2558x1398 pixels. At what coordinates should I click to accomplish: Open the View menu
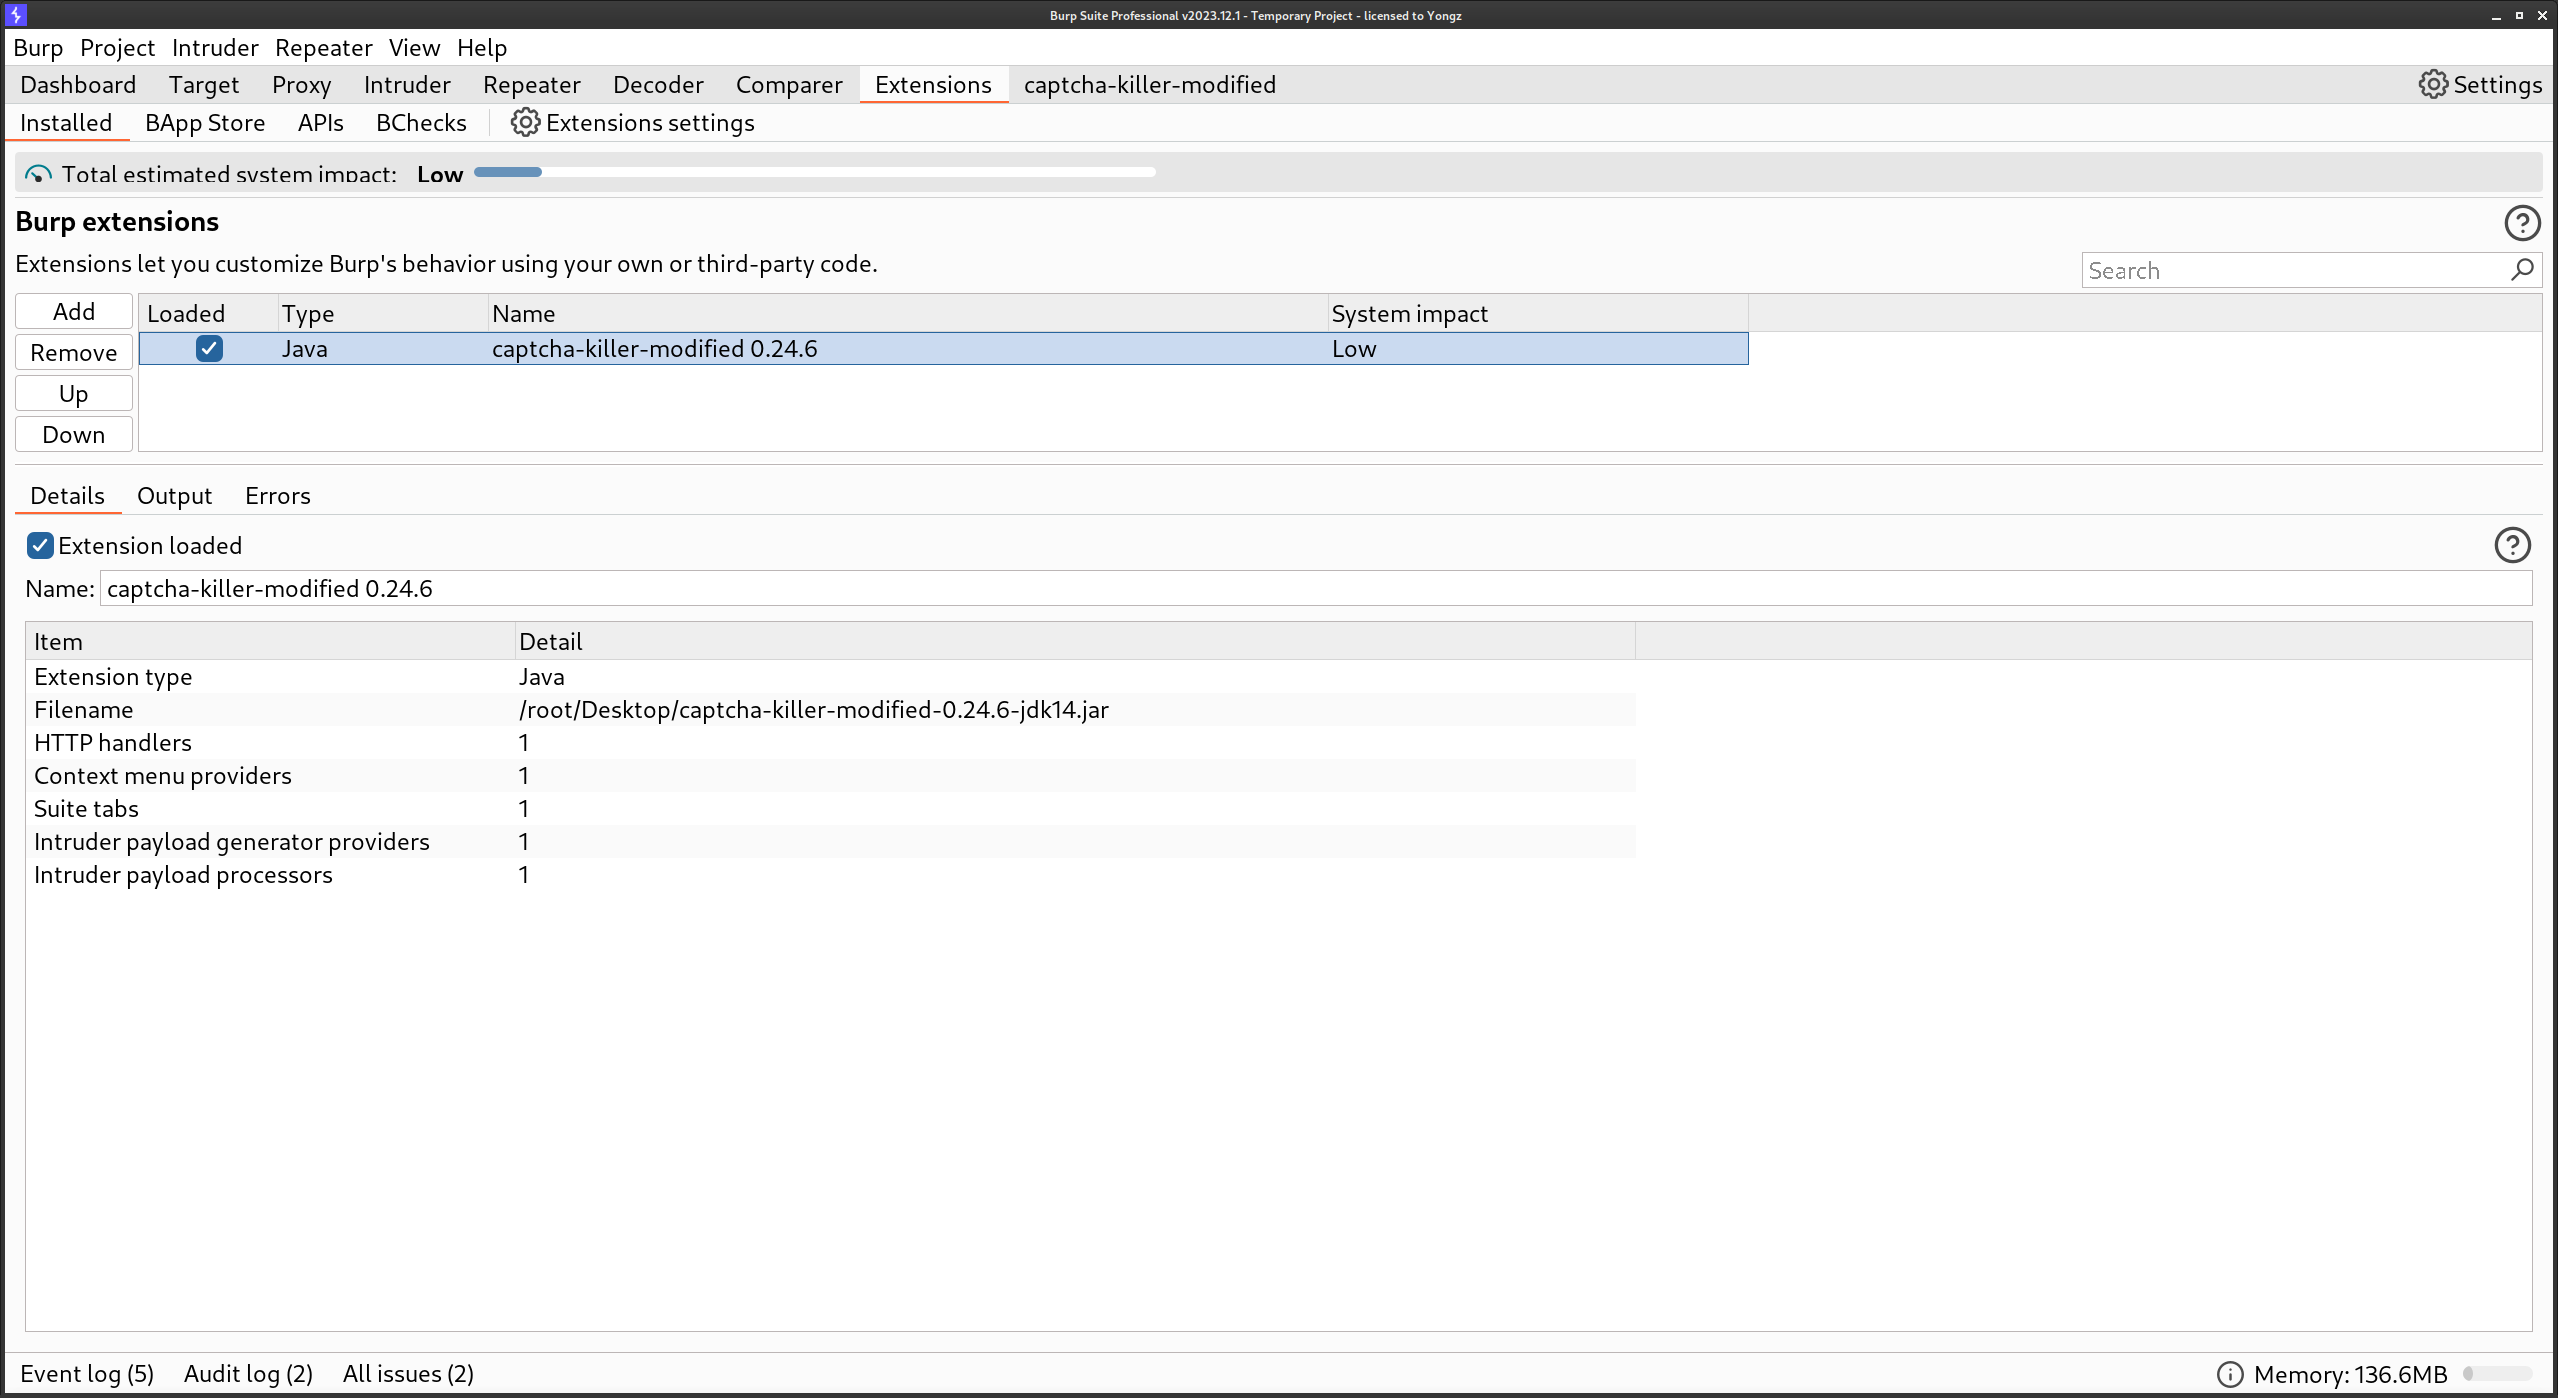(x=414, y=48)
